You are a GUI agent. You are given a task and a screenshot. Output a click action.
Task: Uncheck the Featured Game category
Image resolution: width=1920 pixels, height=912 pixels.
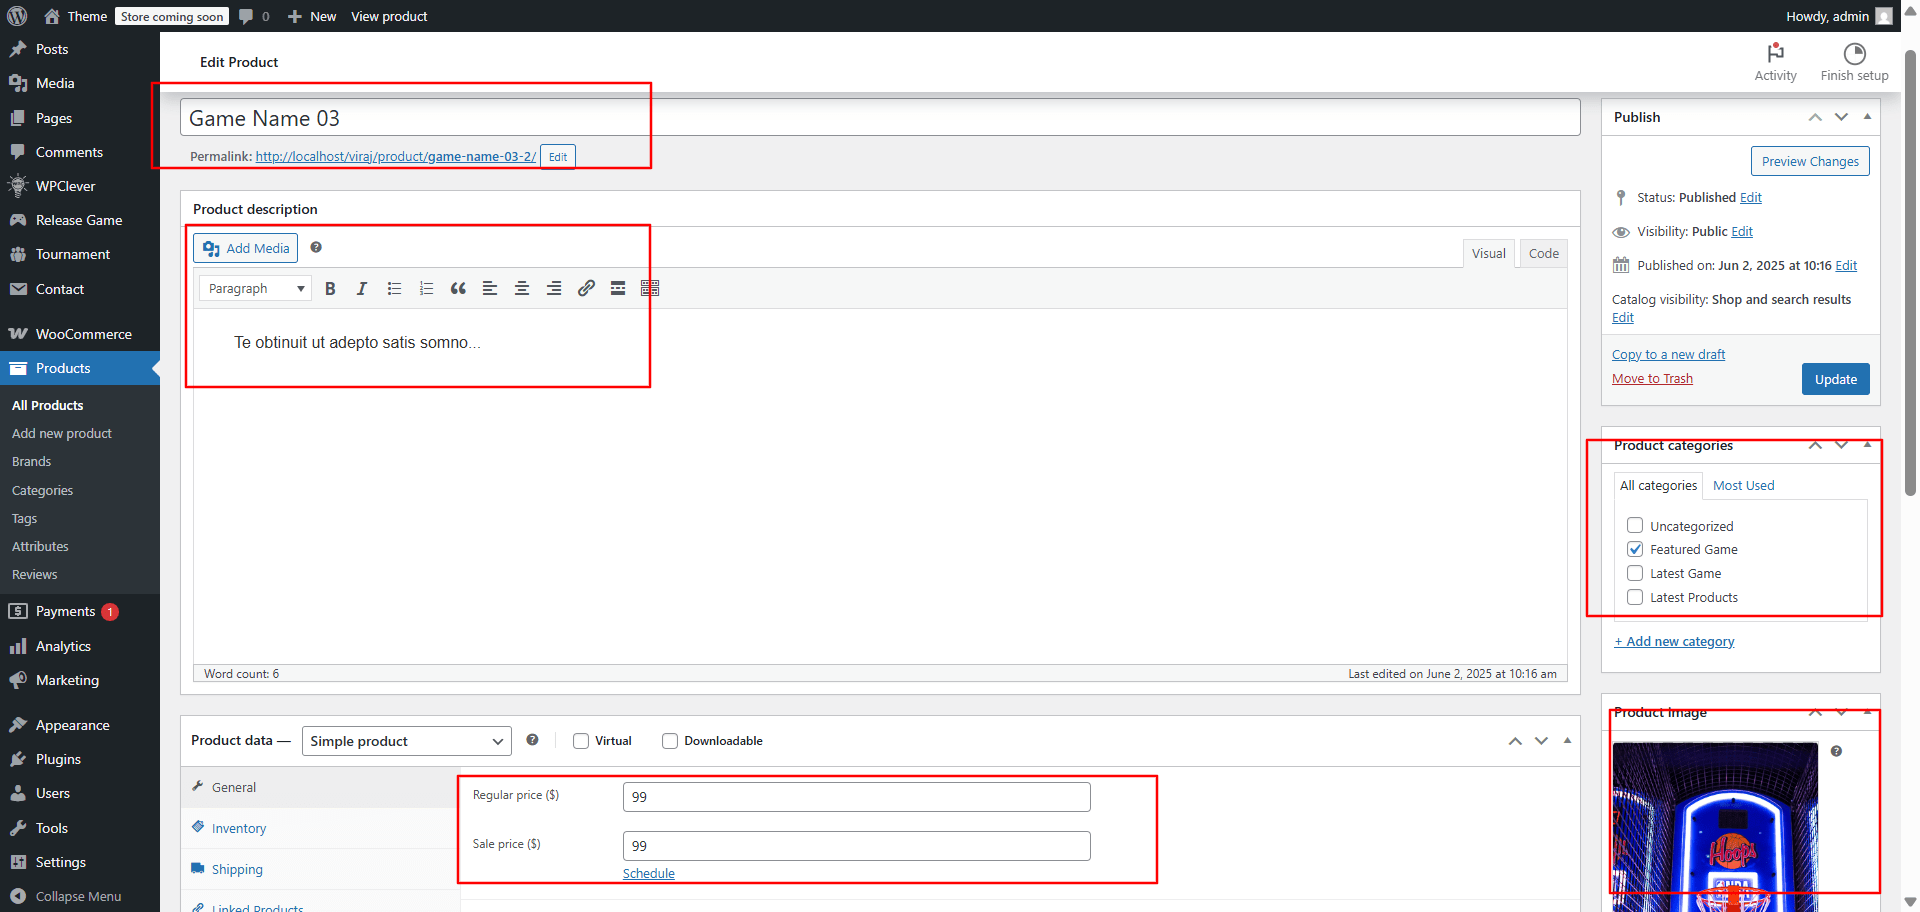coord(1635,549)
